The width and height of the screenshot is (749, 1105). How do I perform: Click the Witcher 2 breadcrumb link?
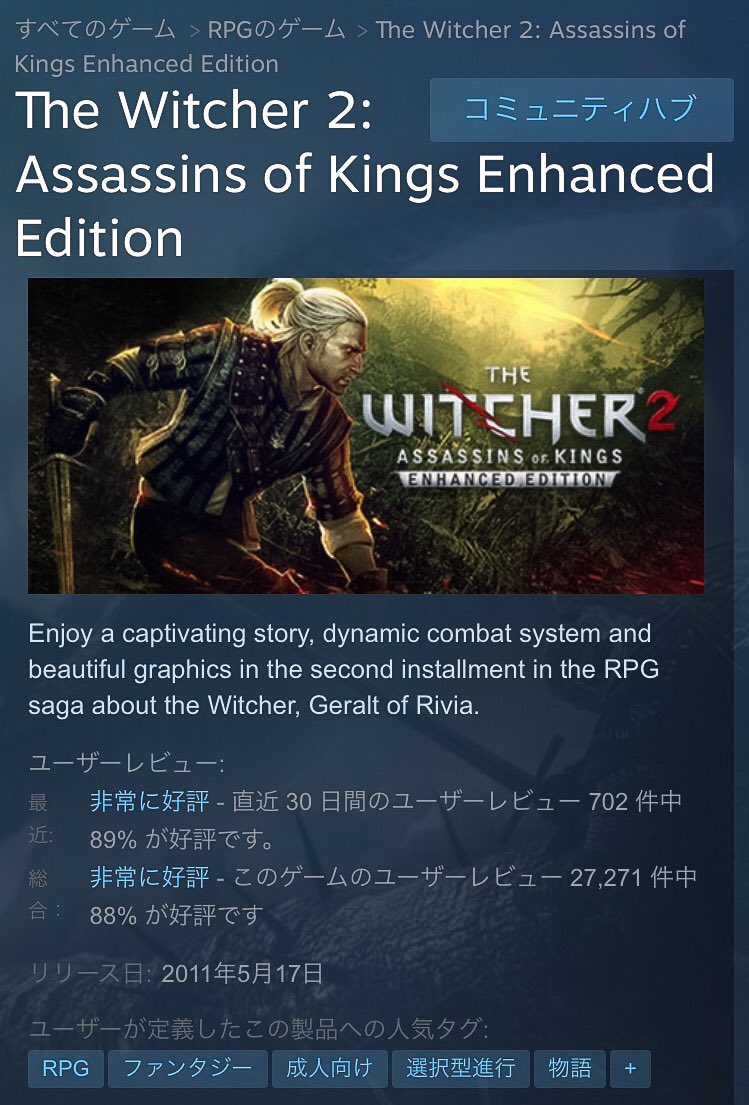click(350, 47)
